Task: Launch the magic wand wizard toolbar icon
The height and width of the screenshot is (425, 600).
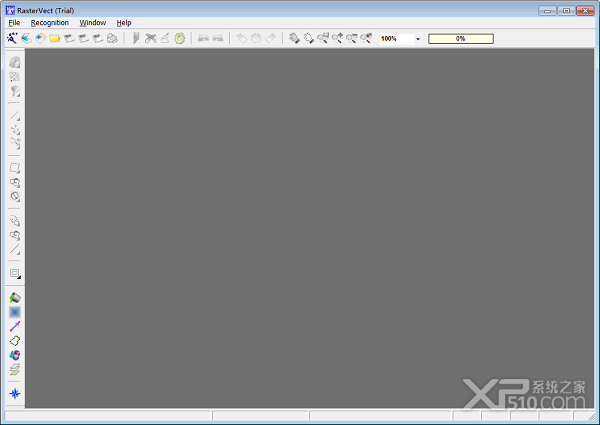Action: (x=12, y=38)
